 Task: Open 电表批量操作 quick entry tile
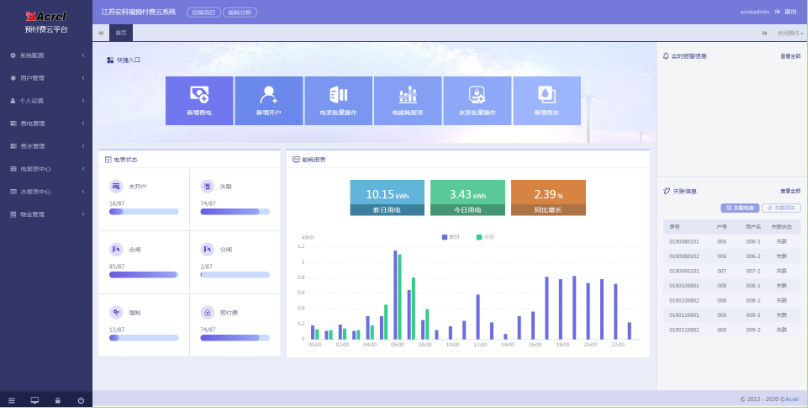[338, 96]
